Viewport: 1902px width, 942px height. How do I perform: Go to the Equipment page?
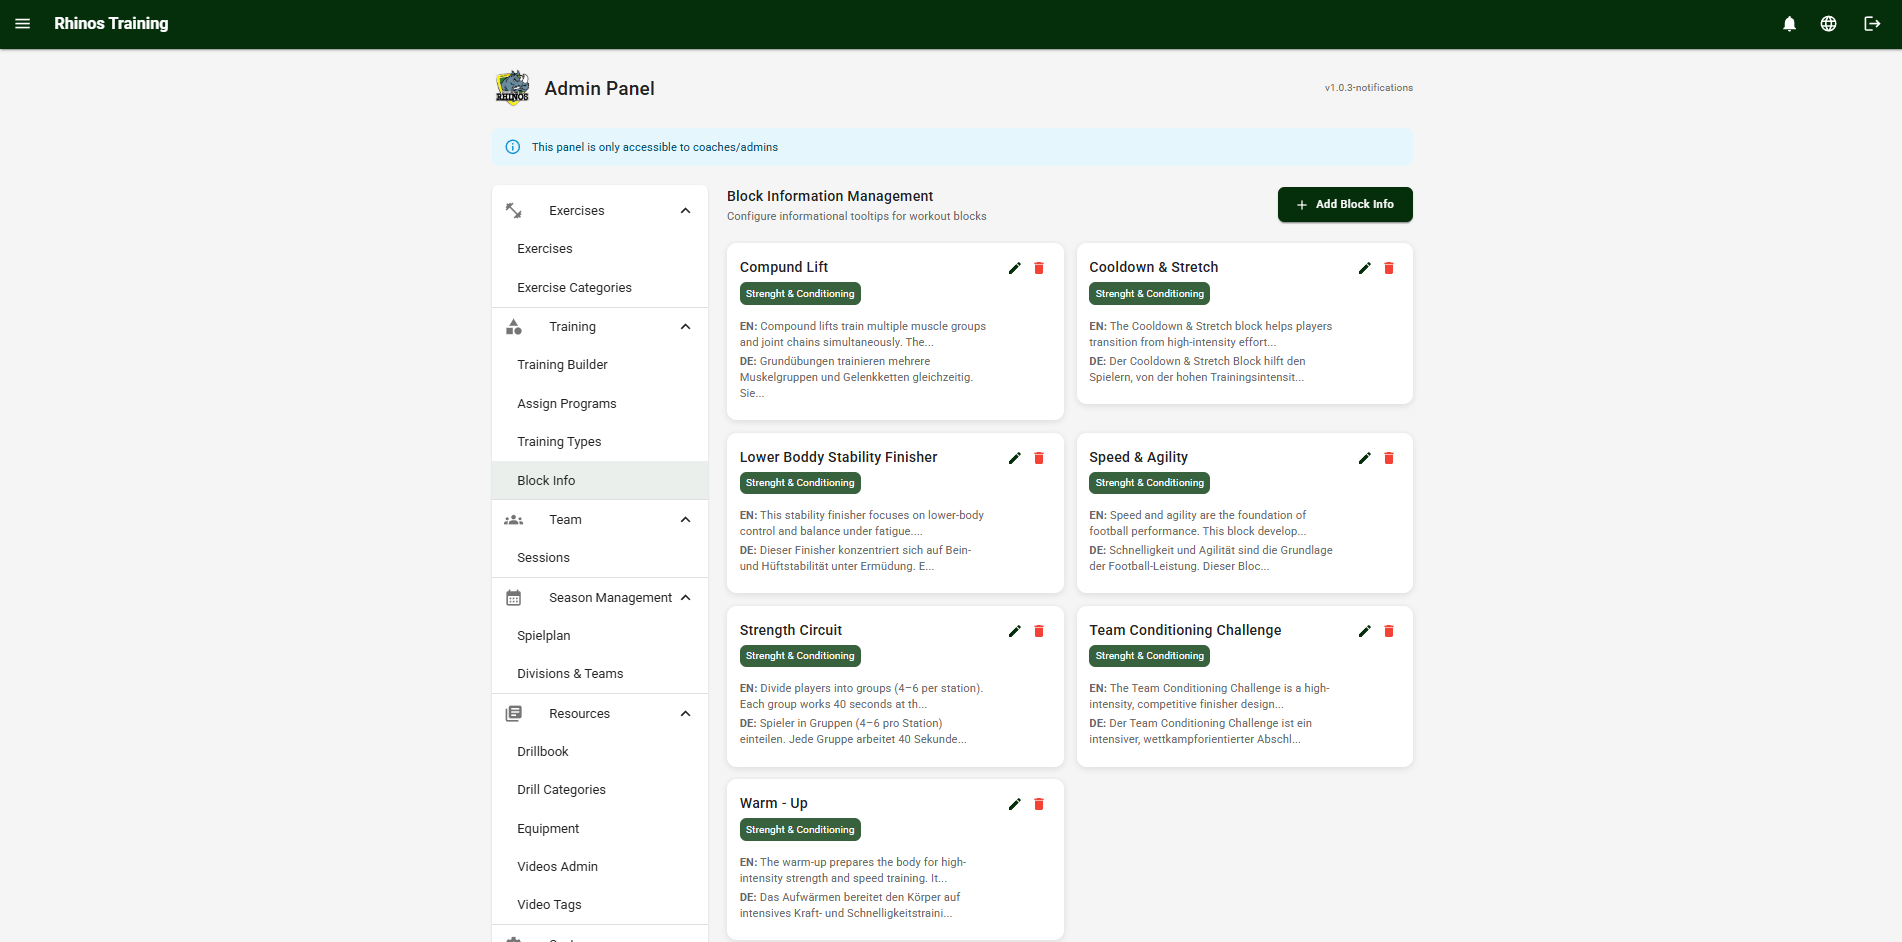[600, 829]
